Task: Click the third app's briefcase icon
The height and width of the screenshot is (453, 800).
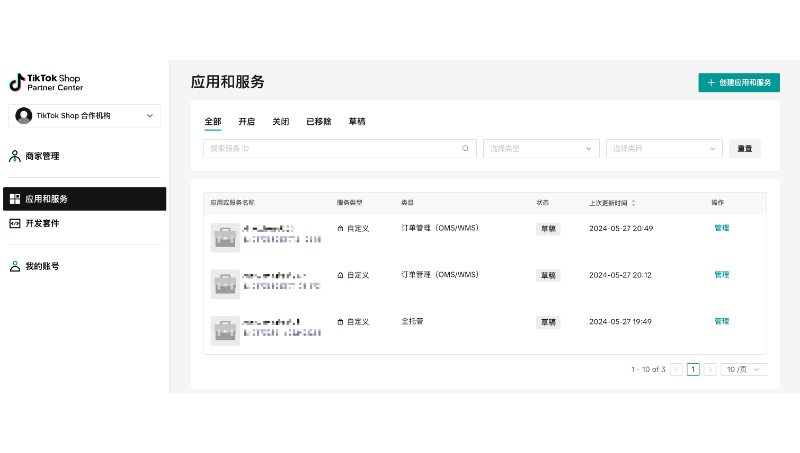Action: (225, 330)
